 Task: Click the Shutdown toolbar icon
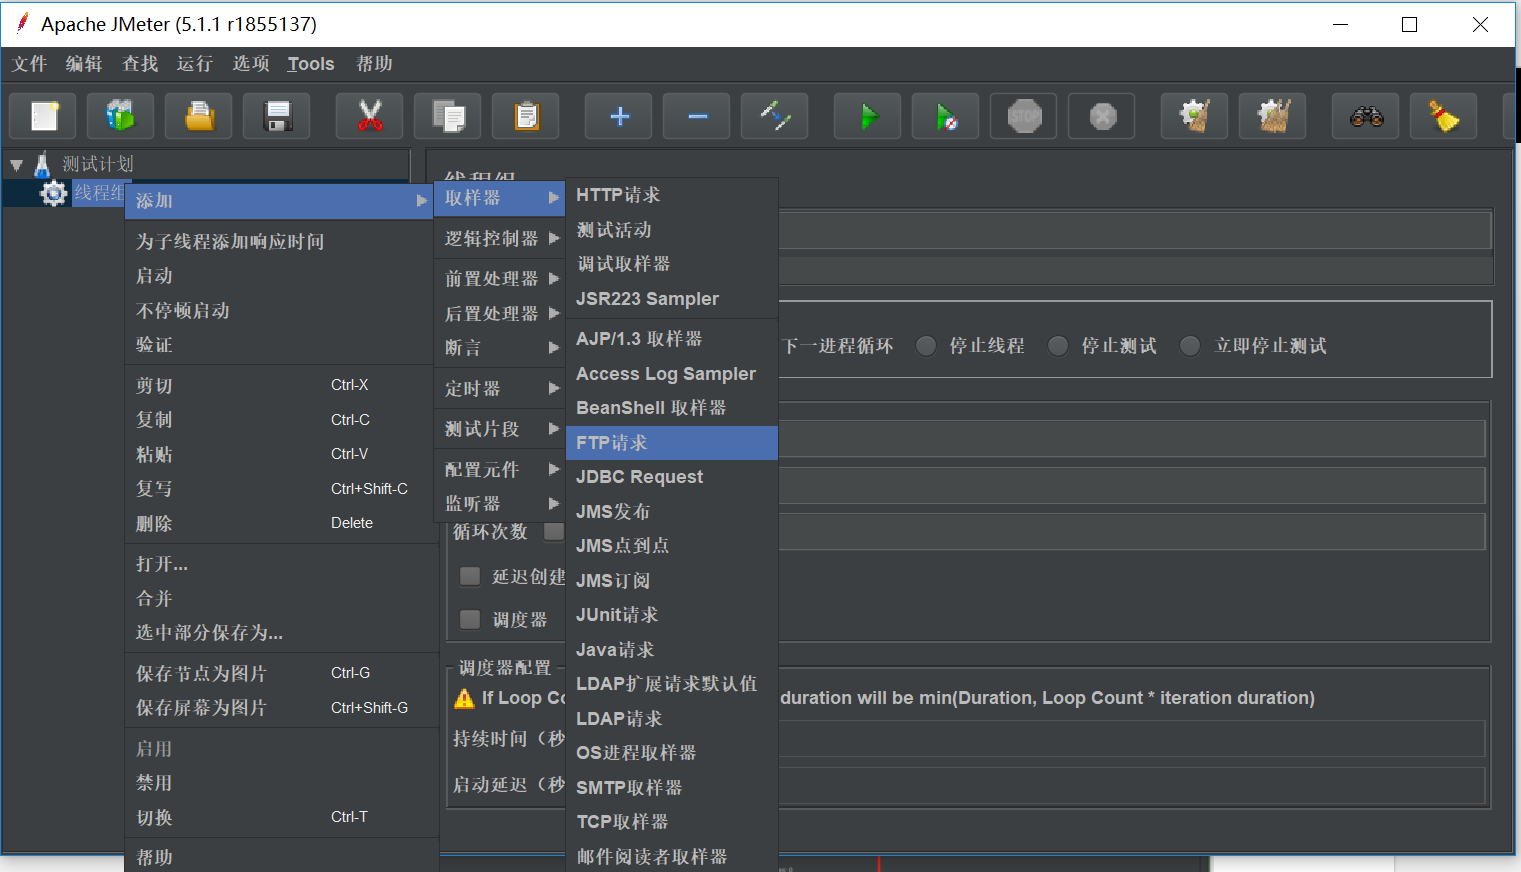[1102, 117]
